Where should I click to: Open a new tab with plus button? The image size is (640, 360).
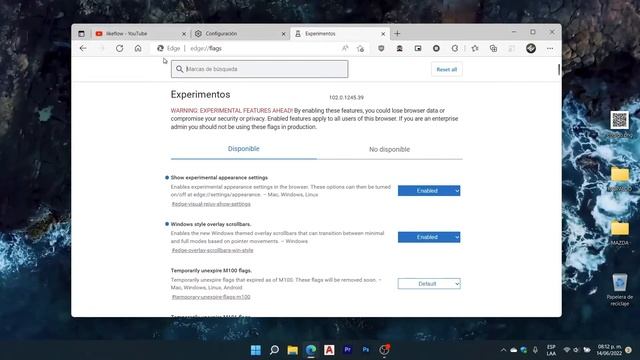click(x=397, y=33)
